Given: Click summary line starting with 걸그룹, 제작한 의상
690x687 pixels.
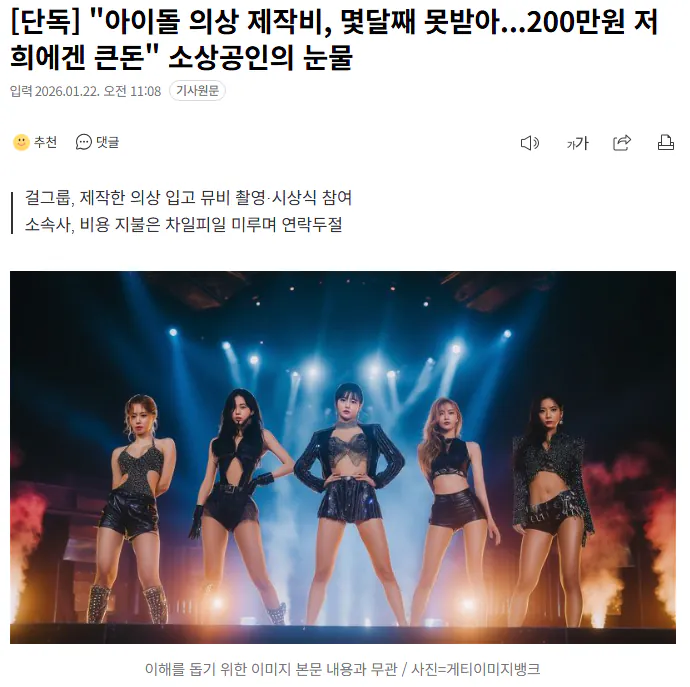Looking at the screenshot, I should (188, 198).
